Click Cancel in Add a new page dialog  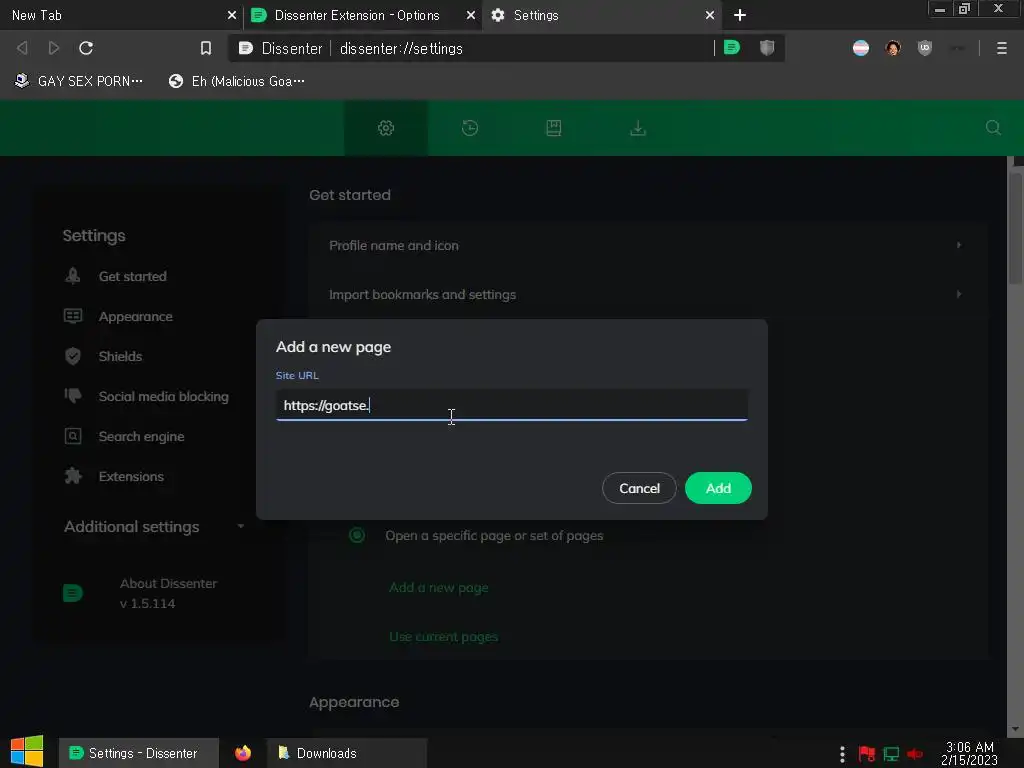(x=639, y=488)
